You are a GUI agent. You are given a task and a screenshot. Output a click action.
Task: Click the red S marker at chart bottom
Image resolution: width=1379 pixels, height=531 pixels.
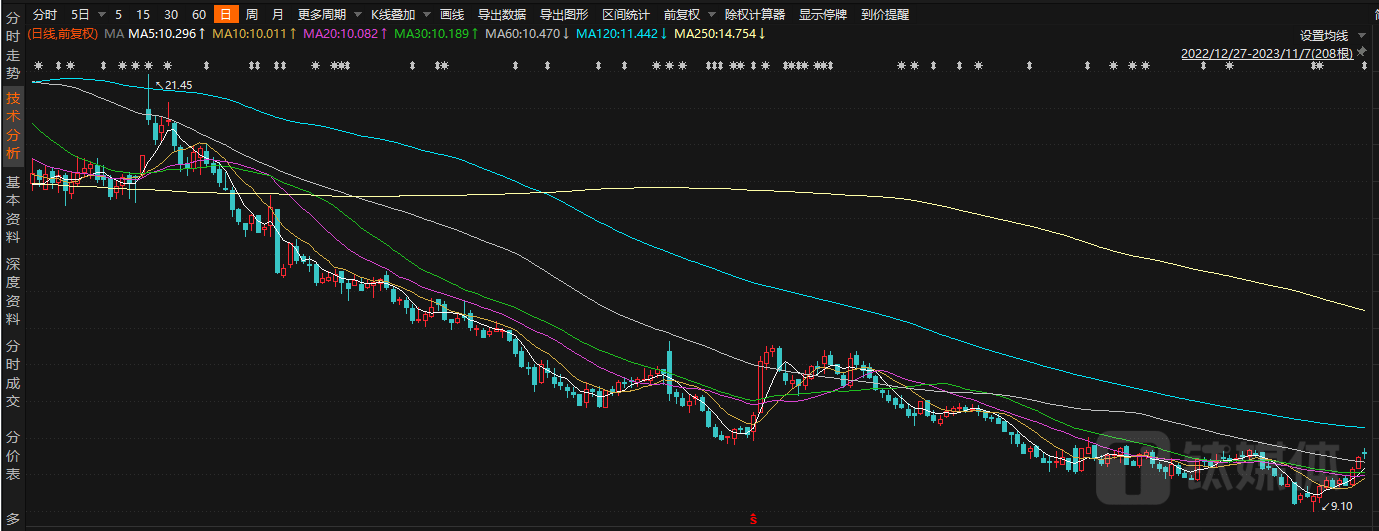click(x=753, y=518)
